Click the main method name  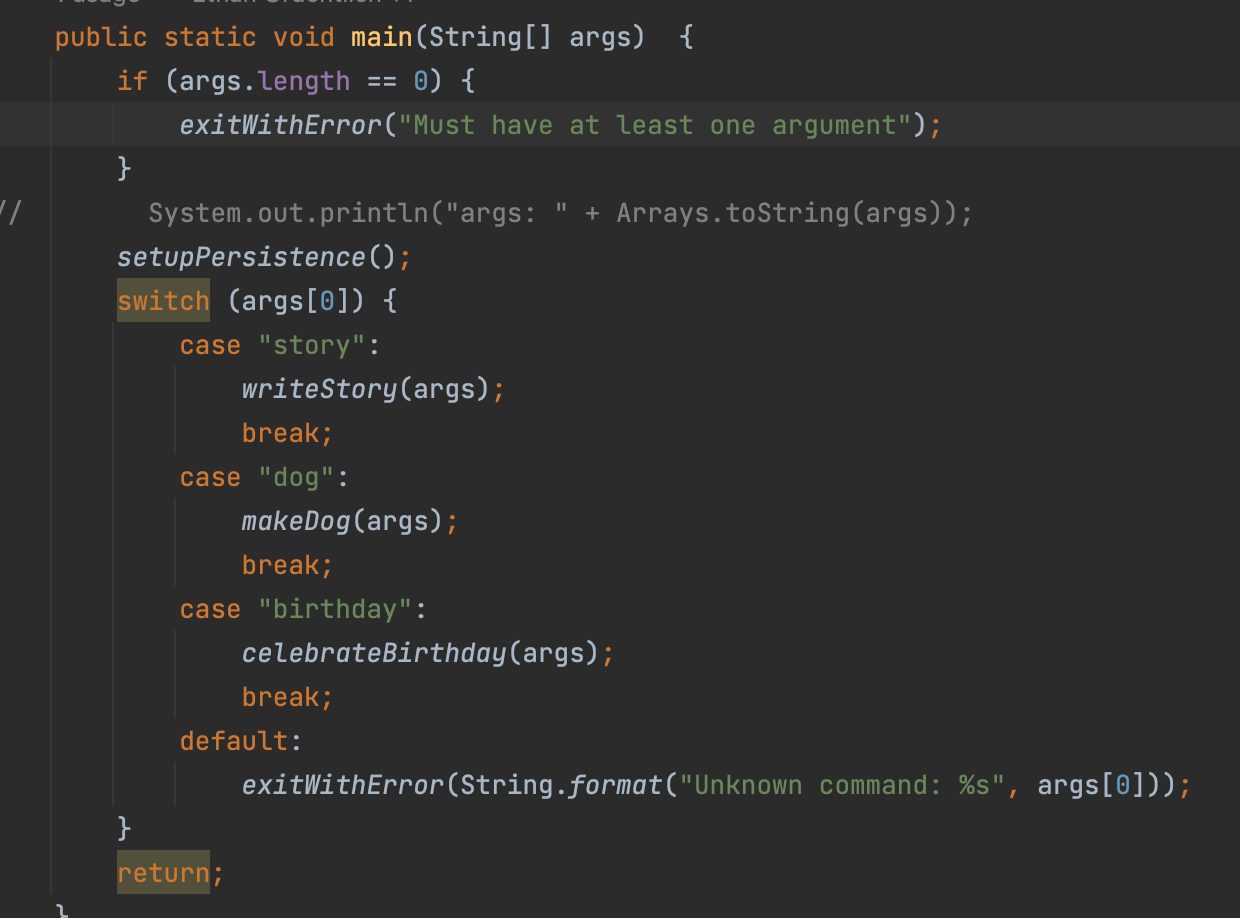pos(381,37)
